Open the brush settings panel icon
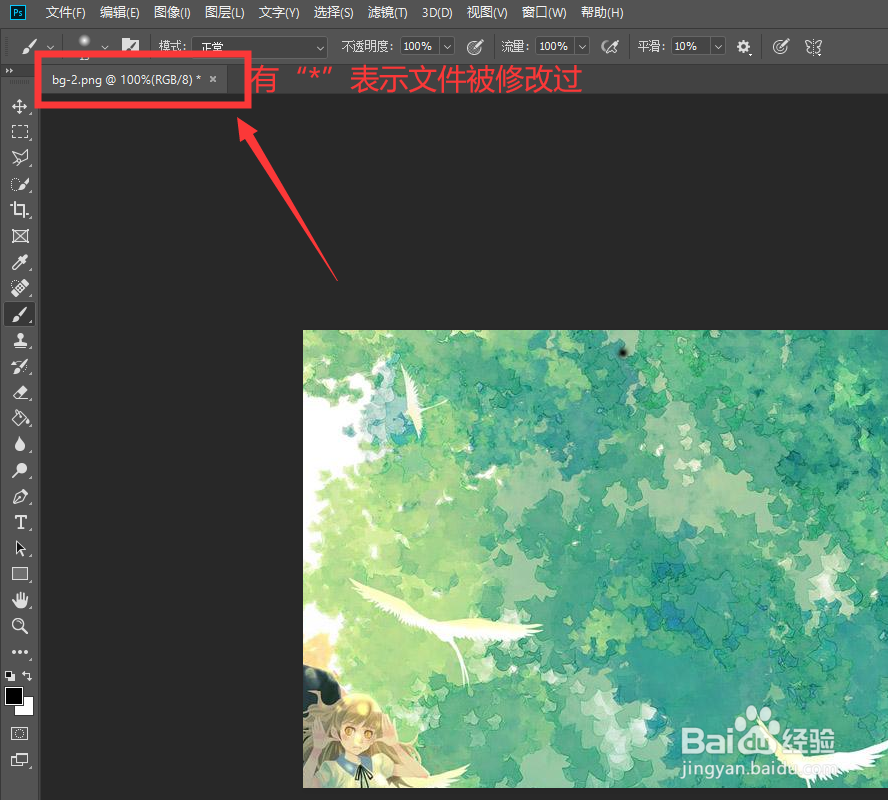This screenshot has height=800, width=888. 130,45
